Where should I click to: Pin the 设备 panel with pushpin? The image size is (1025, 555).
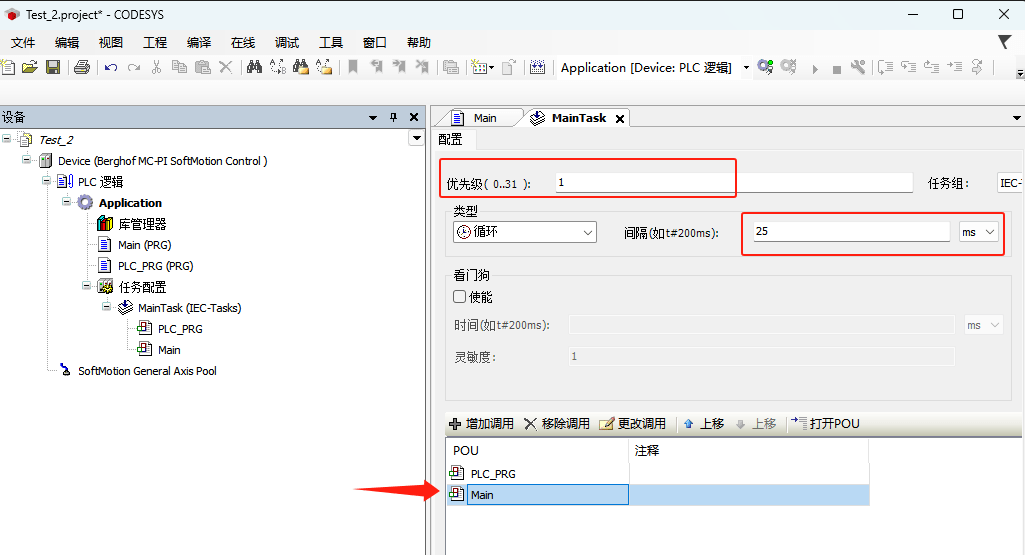click(393, 117)
